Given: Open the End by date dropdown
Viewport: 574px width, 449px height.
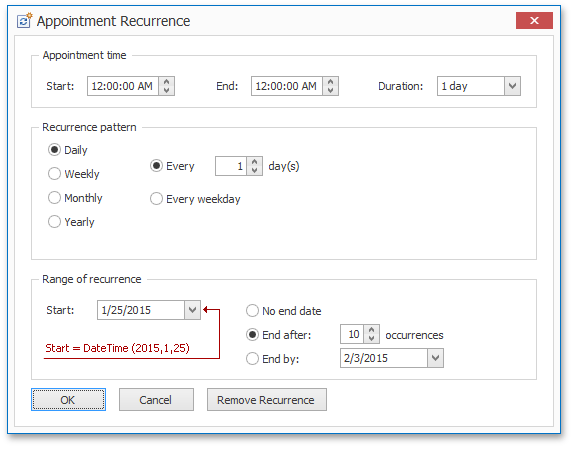Looking at the screenshot, I should click(436, 358).
